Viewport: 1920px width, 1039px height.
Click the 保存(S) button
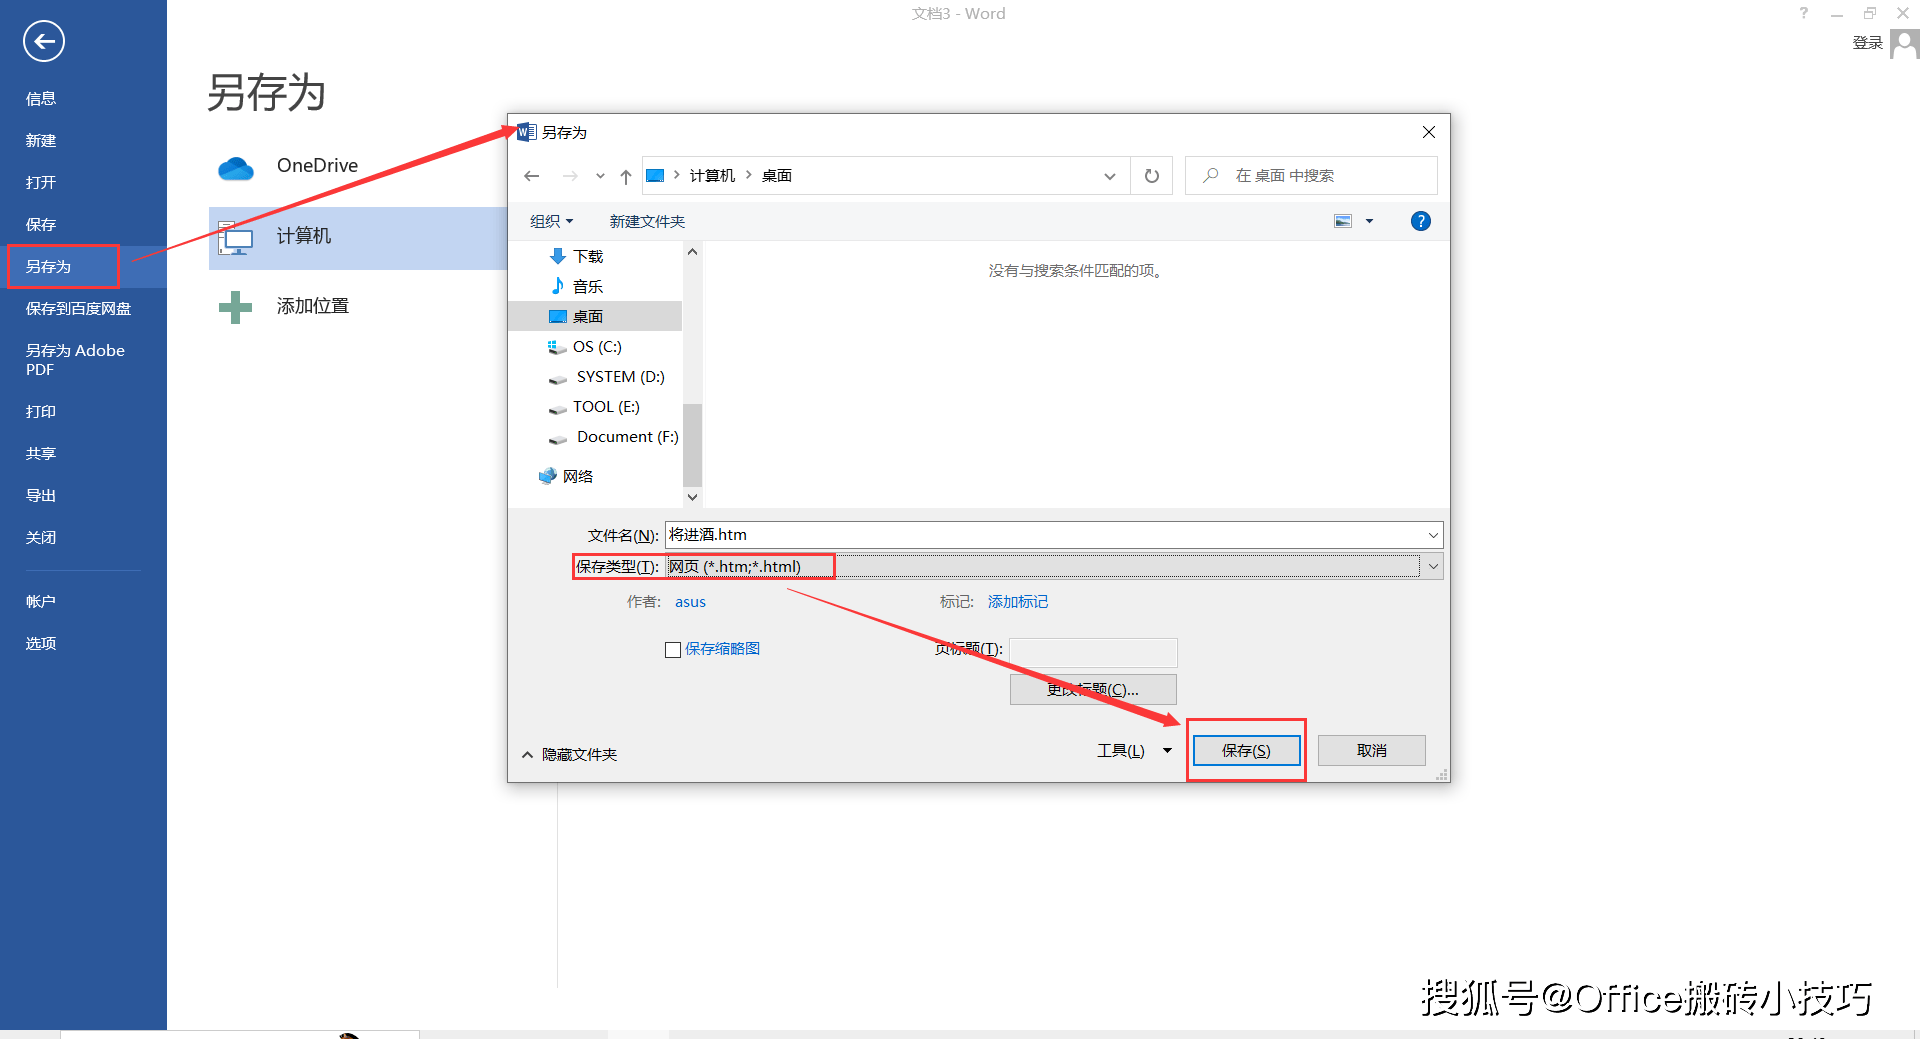(1246, 751)
